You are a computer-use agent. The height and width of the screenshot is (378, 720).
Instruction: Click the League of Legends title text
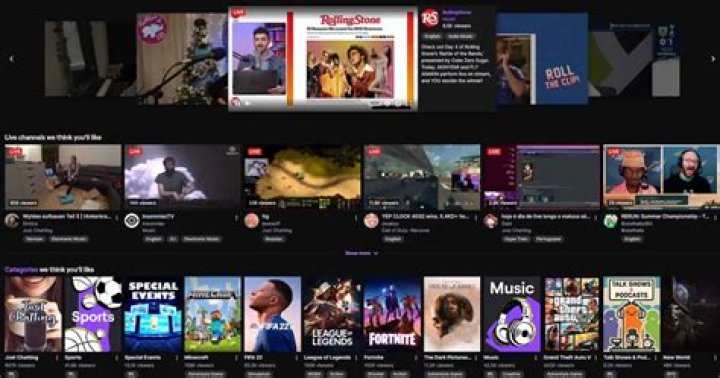coord(327,357)
